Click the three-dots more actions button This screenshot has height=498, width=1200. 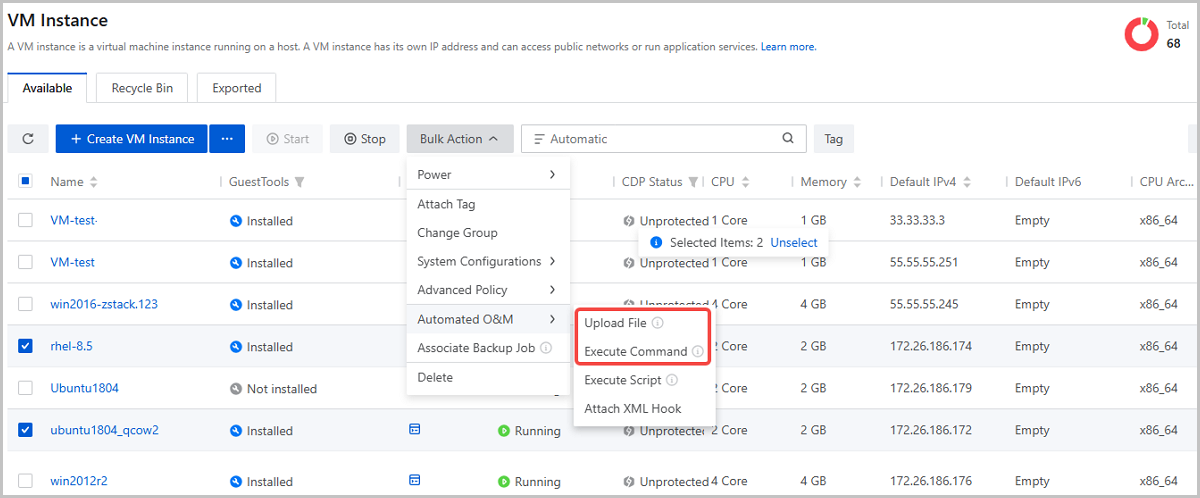tap(227, 139)
